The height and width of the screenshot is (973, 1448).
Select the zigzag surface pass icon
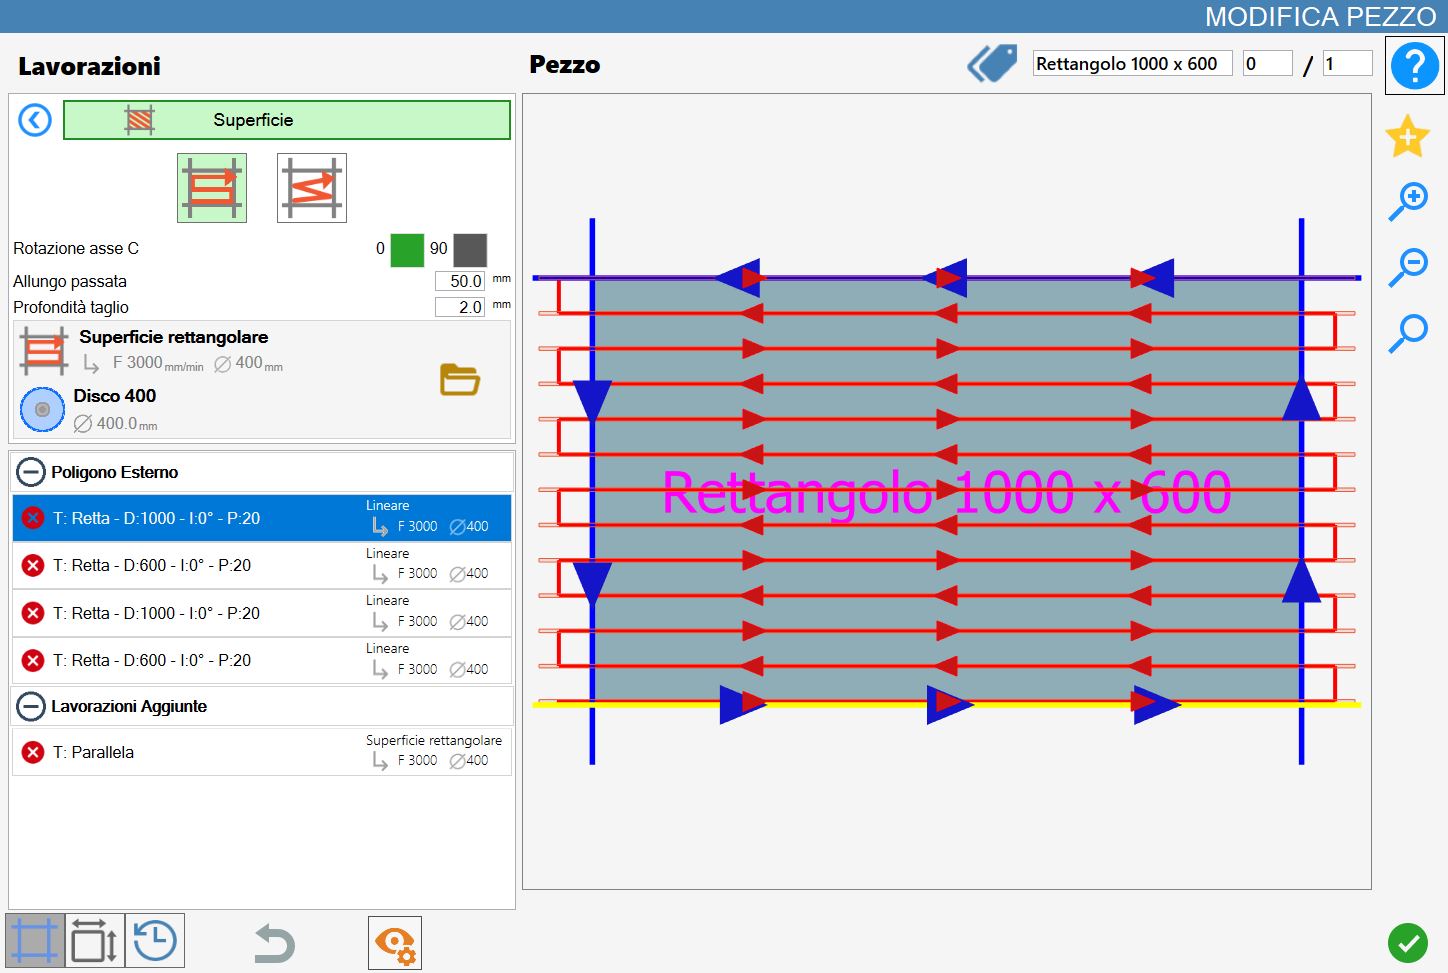(x=312, y=188)
